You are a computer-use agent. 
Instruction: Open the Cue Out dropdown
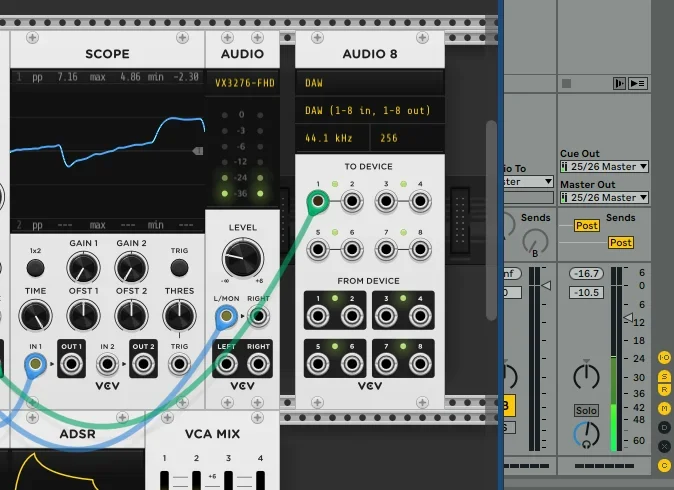pos(605,167)
